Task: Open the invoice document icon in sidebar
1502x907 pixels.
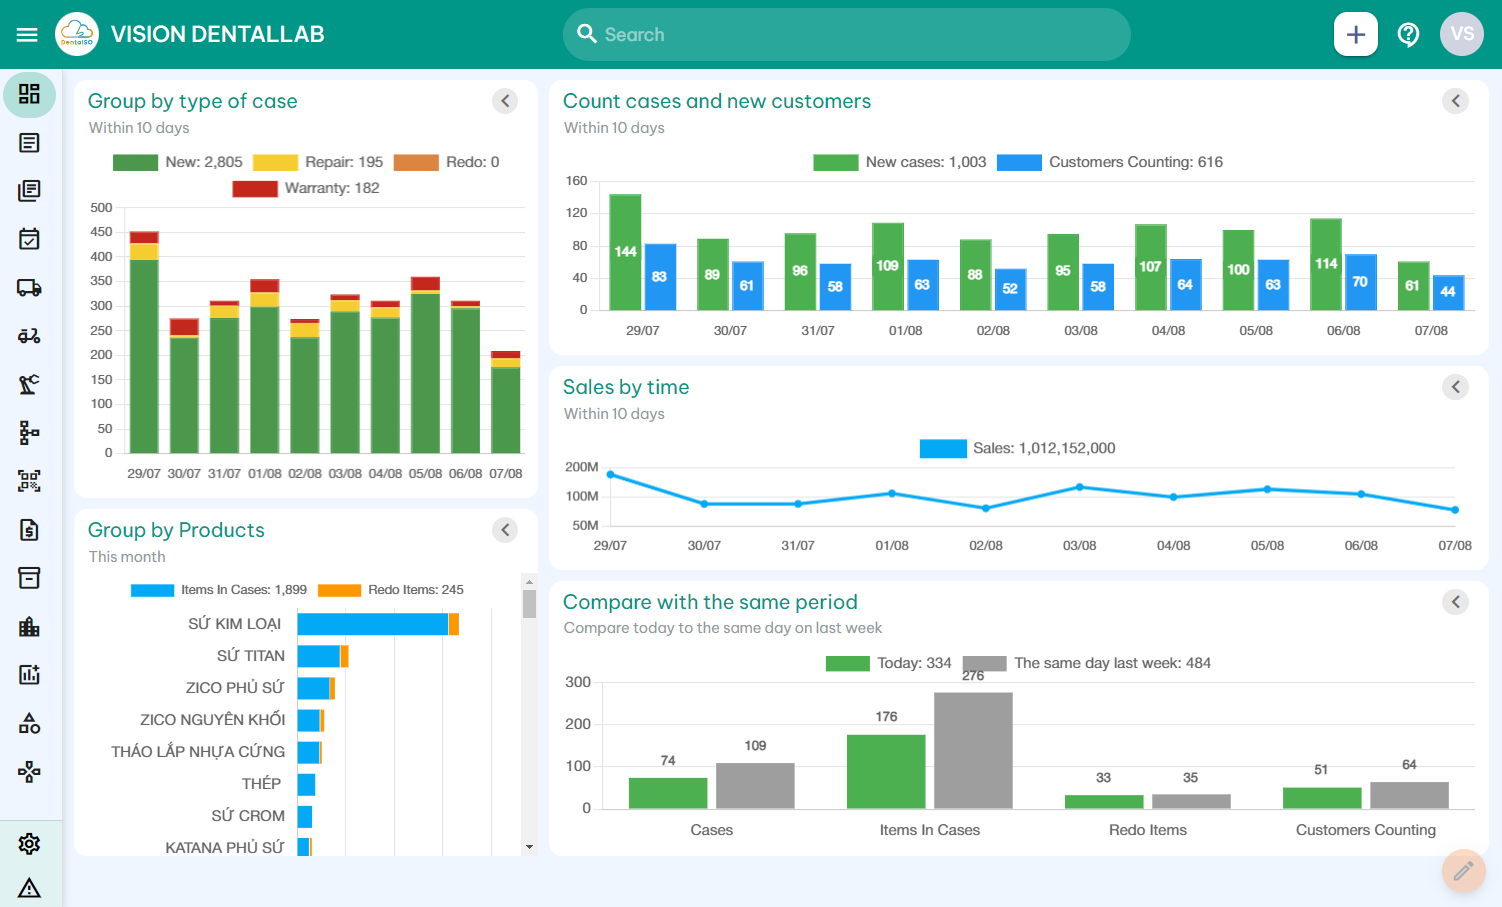Action: point(29,529)
